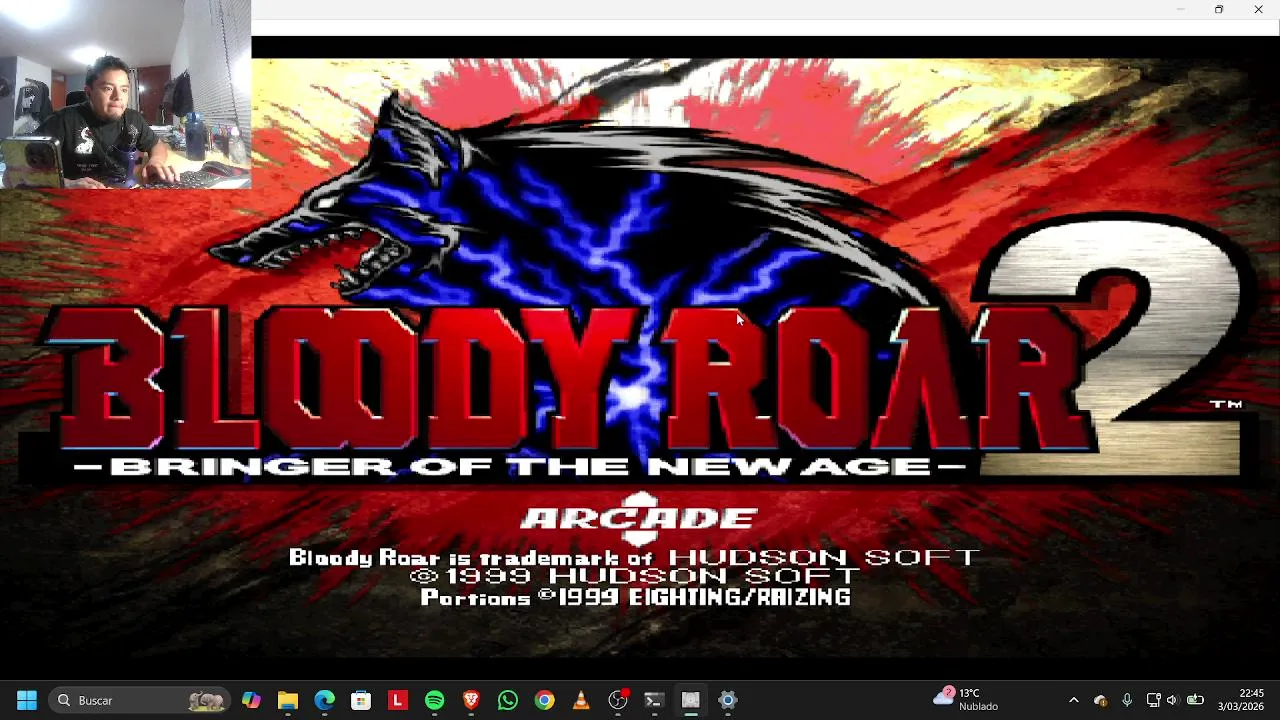Click the cloud sync tray icon
Screen dimensions: 1280x720
[1101, 700]
